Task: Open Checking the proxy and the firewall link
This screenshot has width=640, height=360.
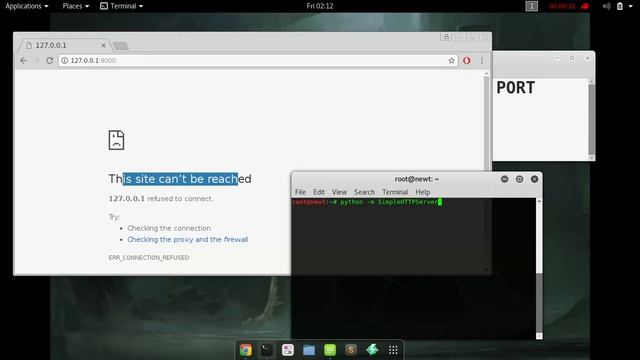Action: [187, 239]
